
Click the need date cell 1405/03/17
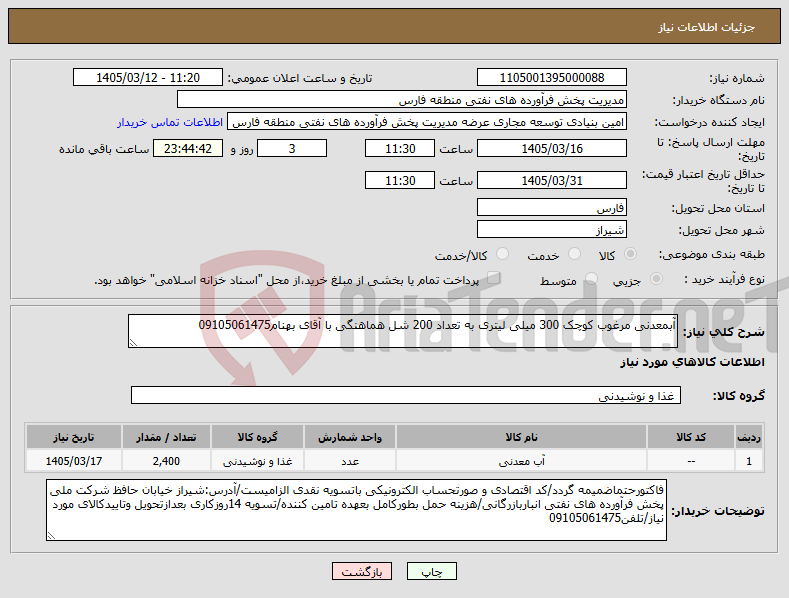(73, 461)
